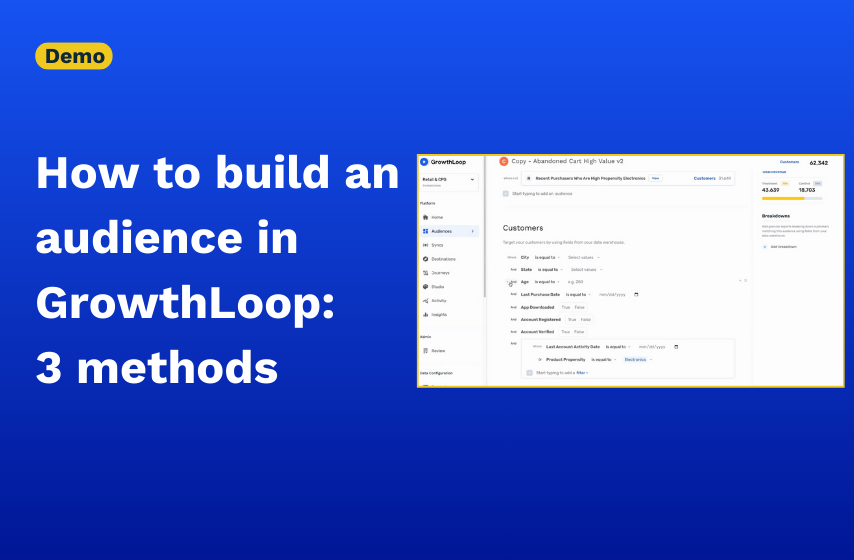Click the Insights bar chart icon

[425, 315]
